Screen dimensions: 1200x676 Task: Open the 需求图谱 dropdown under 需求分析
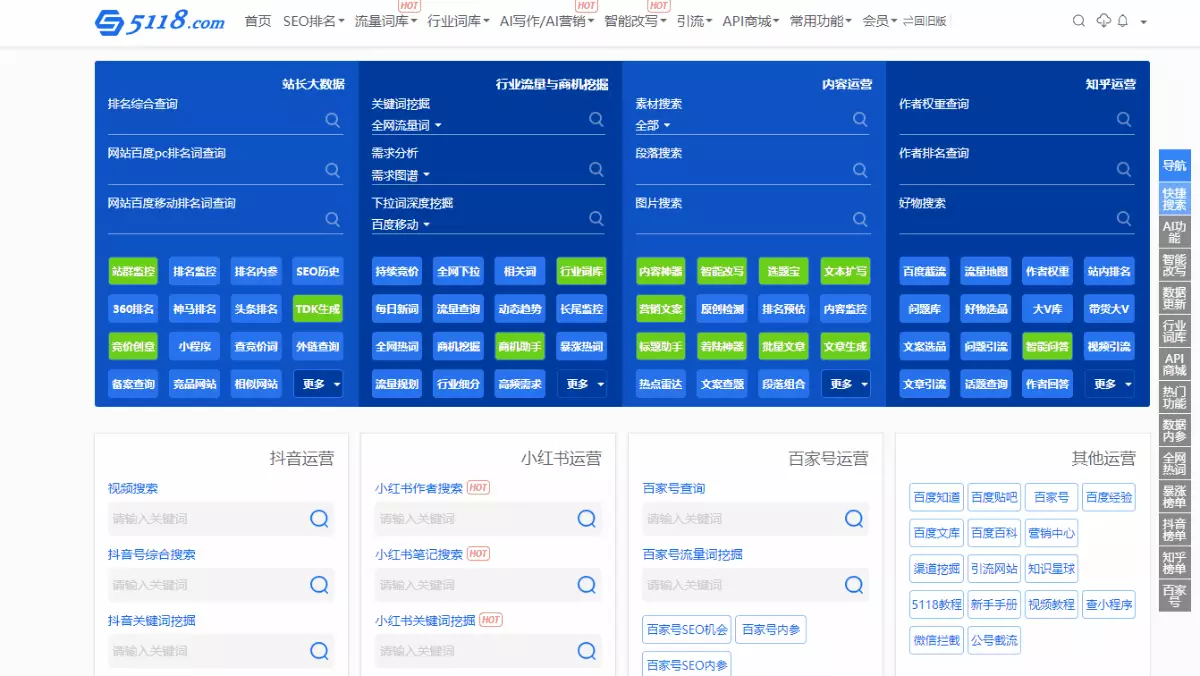[400, 175]
